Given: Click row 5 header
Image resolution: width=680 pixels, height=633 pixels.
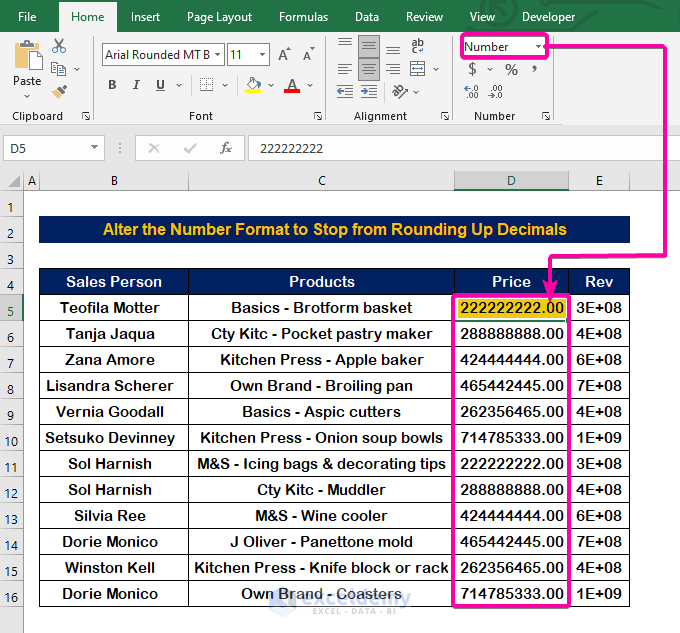Looking at the screenshot, I should pos(11,308).
